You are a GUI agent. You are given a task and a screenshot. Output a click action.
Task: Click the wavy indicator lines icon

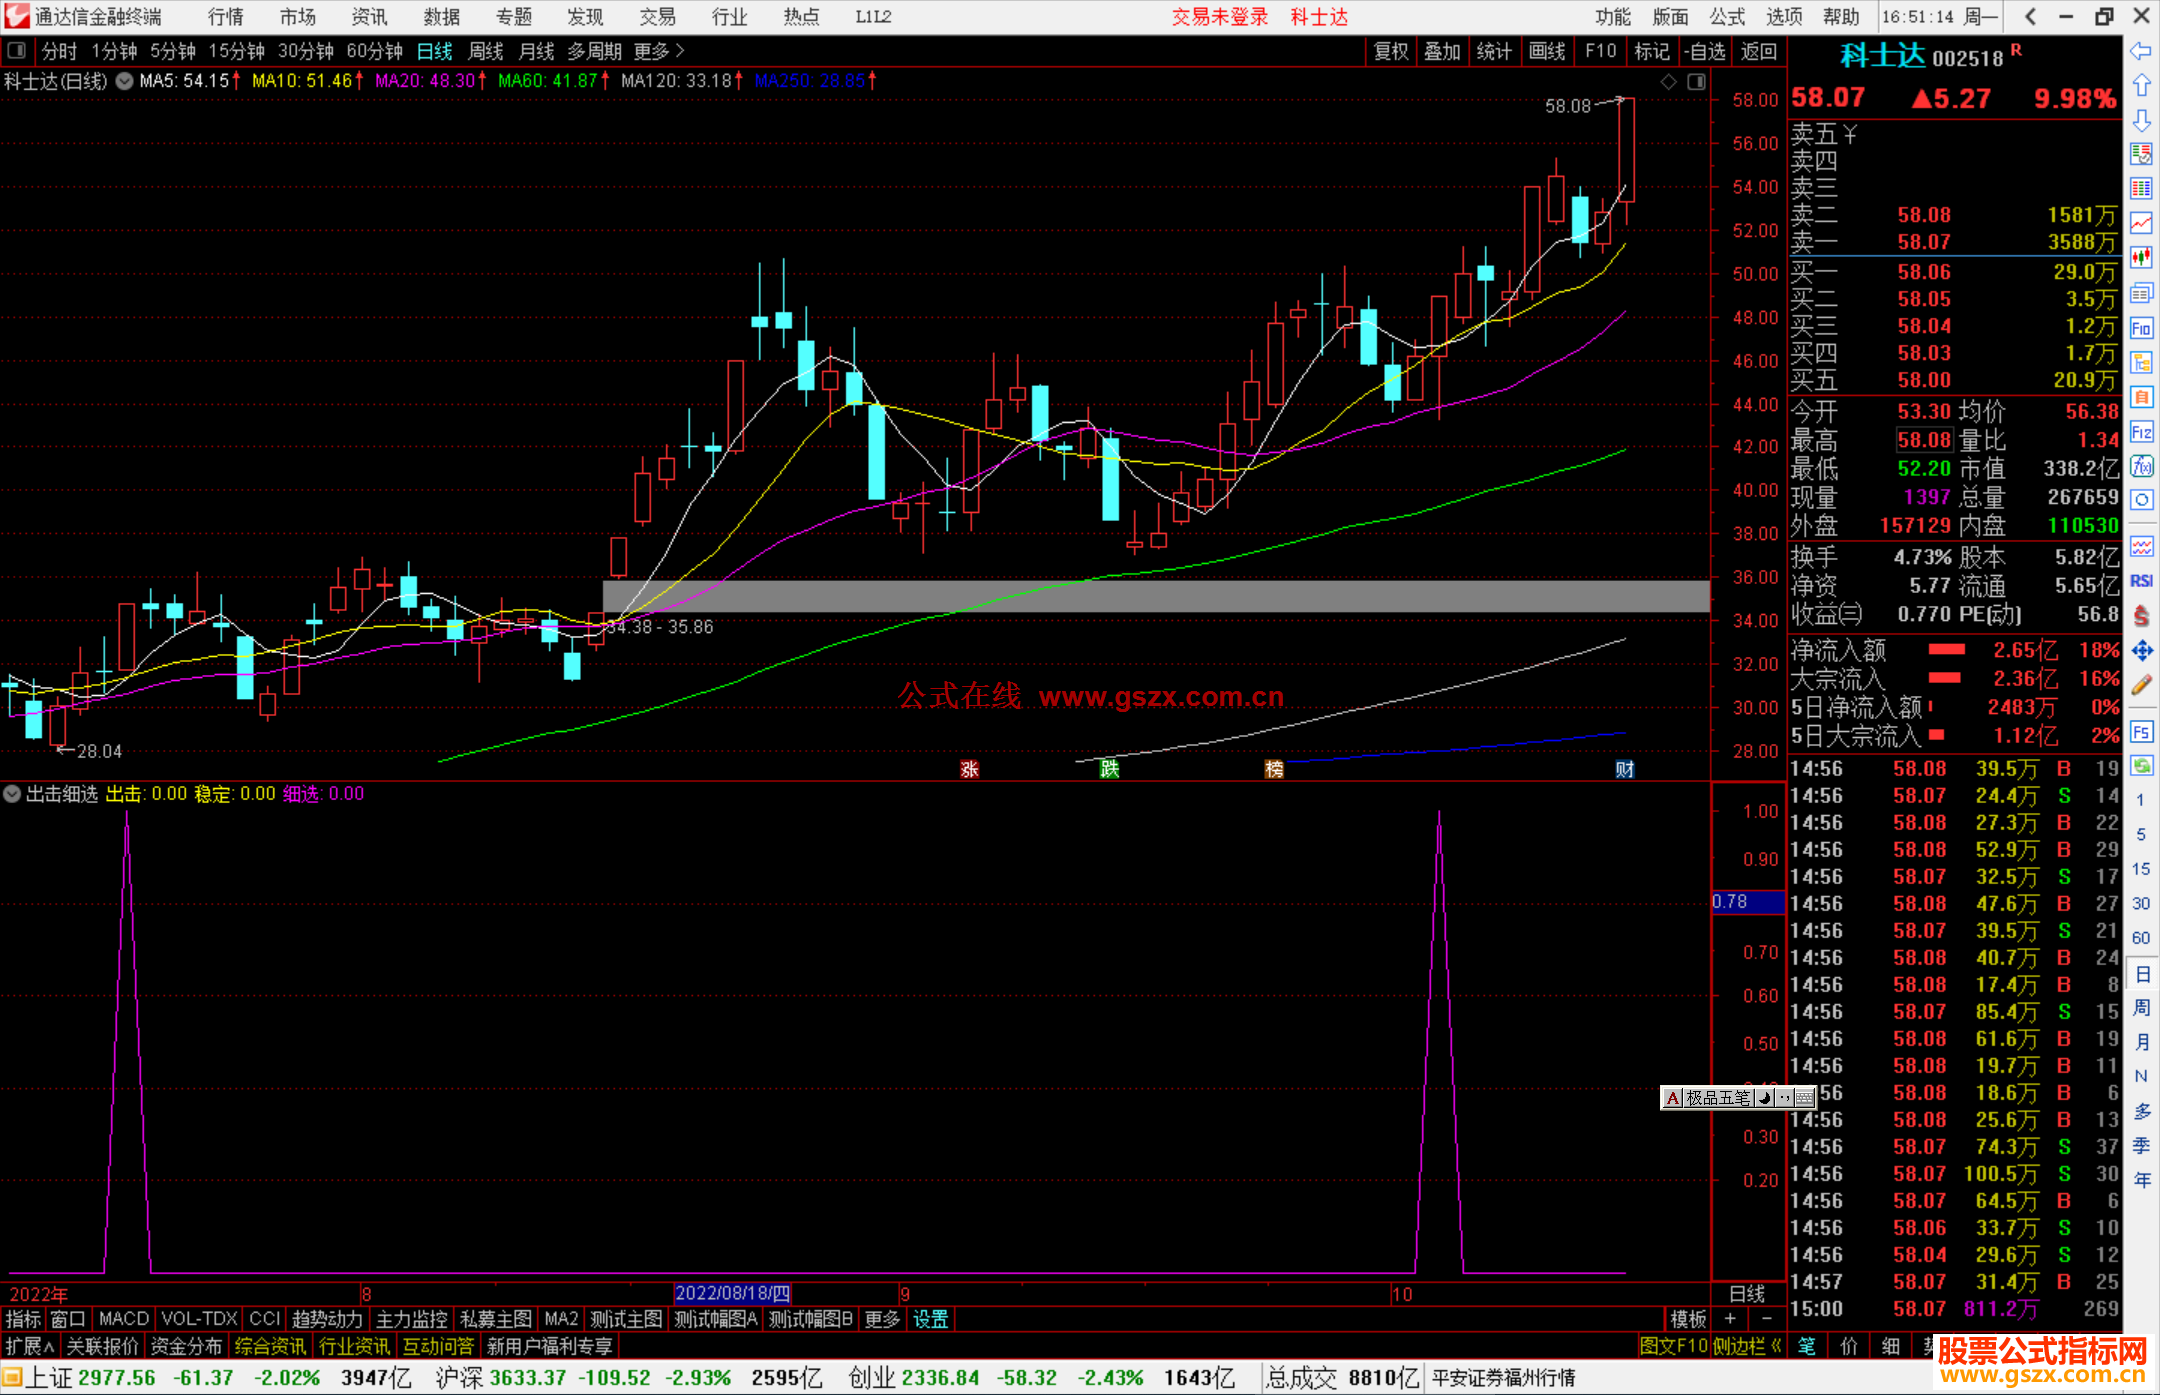click(2141, 546)
